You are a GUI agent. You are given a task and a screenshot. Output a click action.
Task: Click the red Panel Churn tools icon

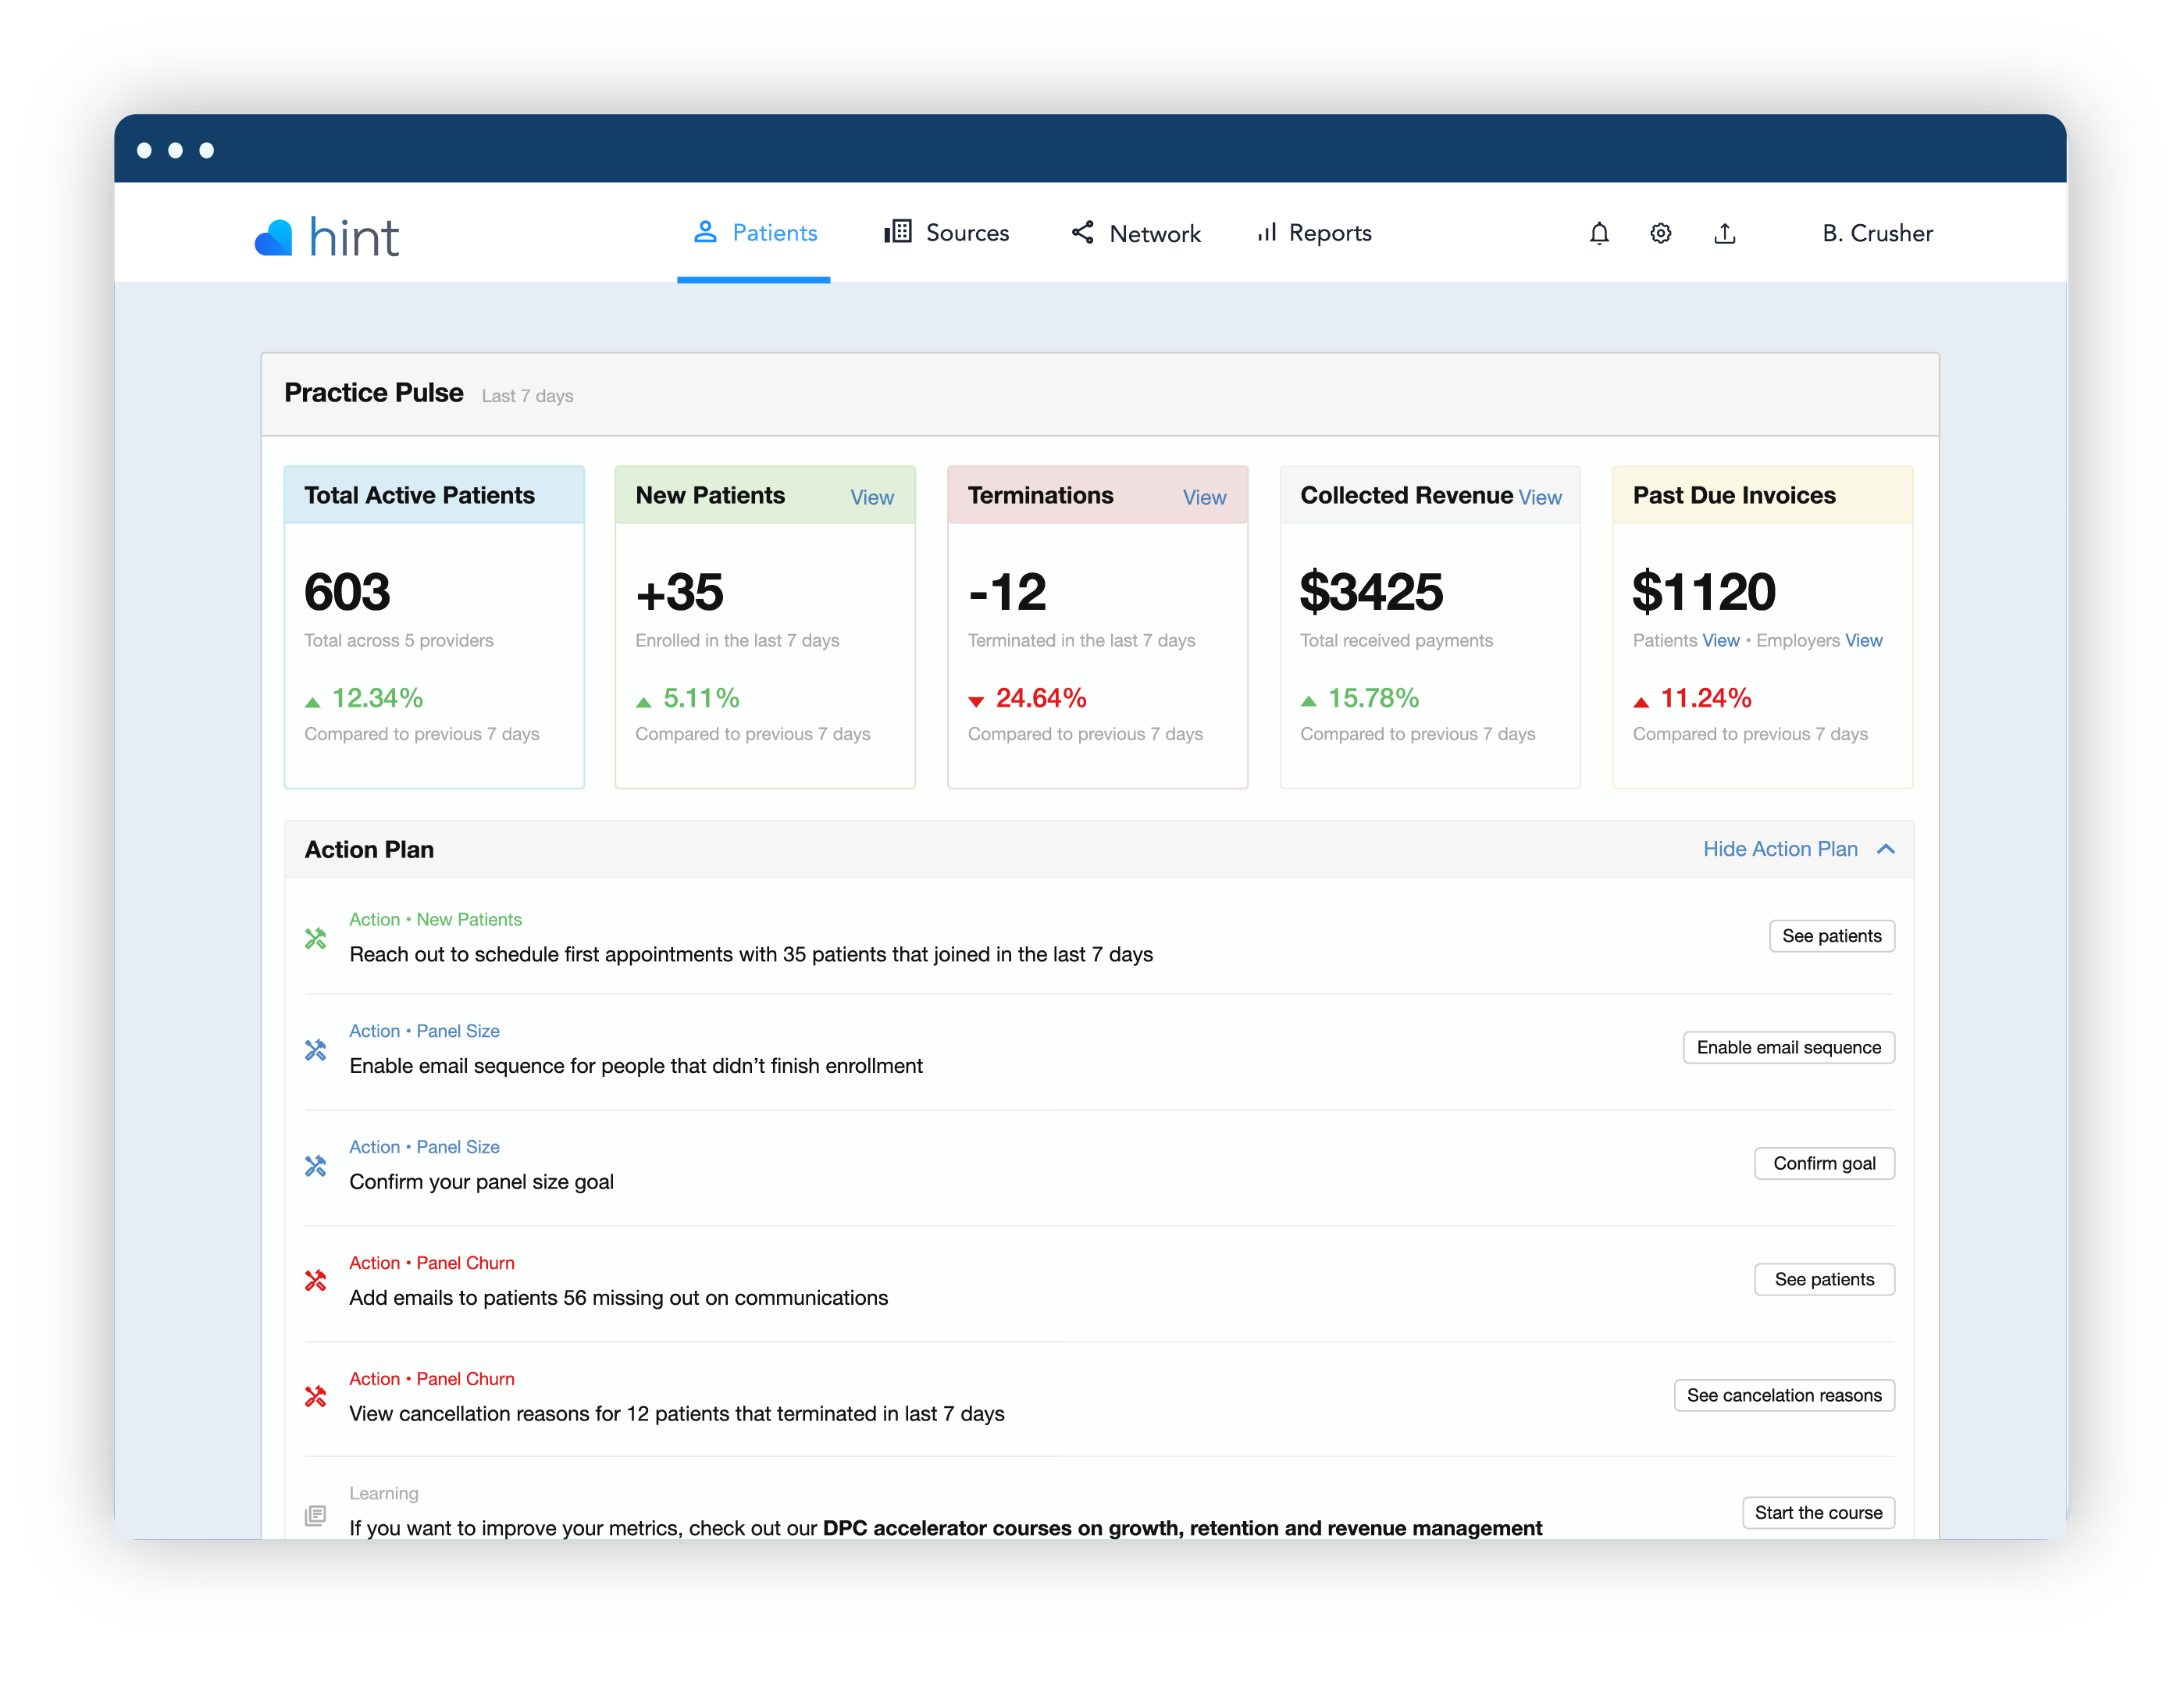coord(316,1281)
